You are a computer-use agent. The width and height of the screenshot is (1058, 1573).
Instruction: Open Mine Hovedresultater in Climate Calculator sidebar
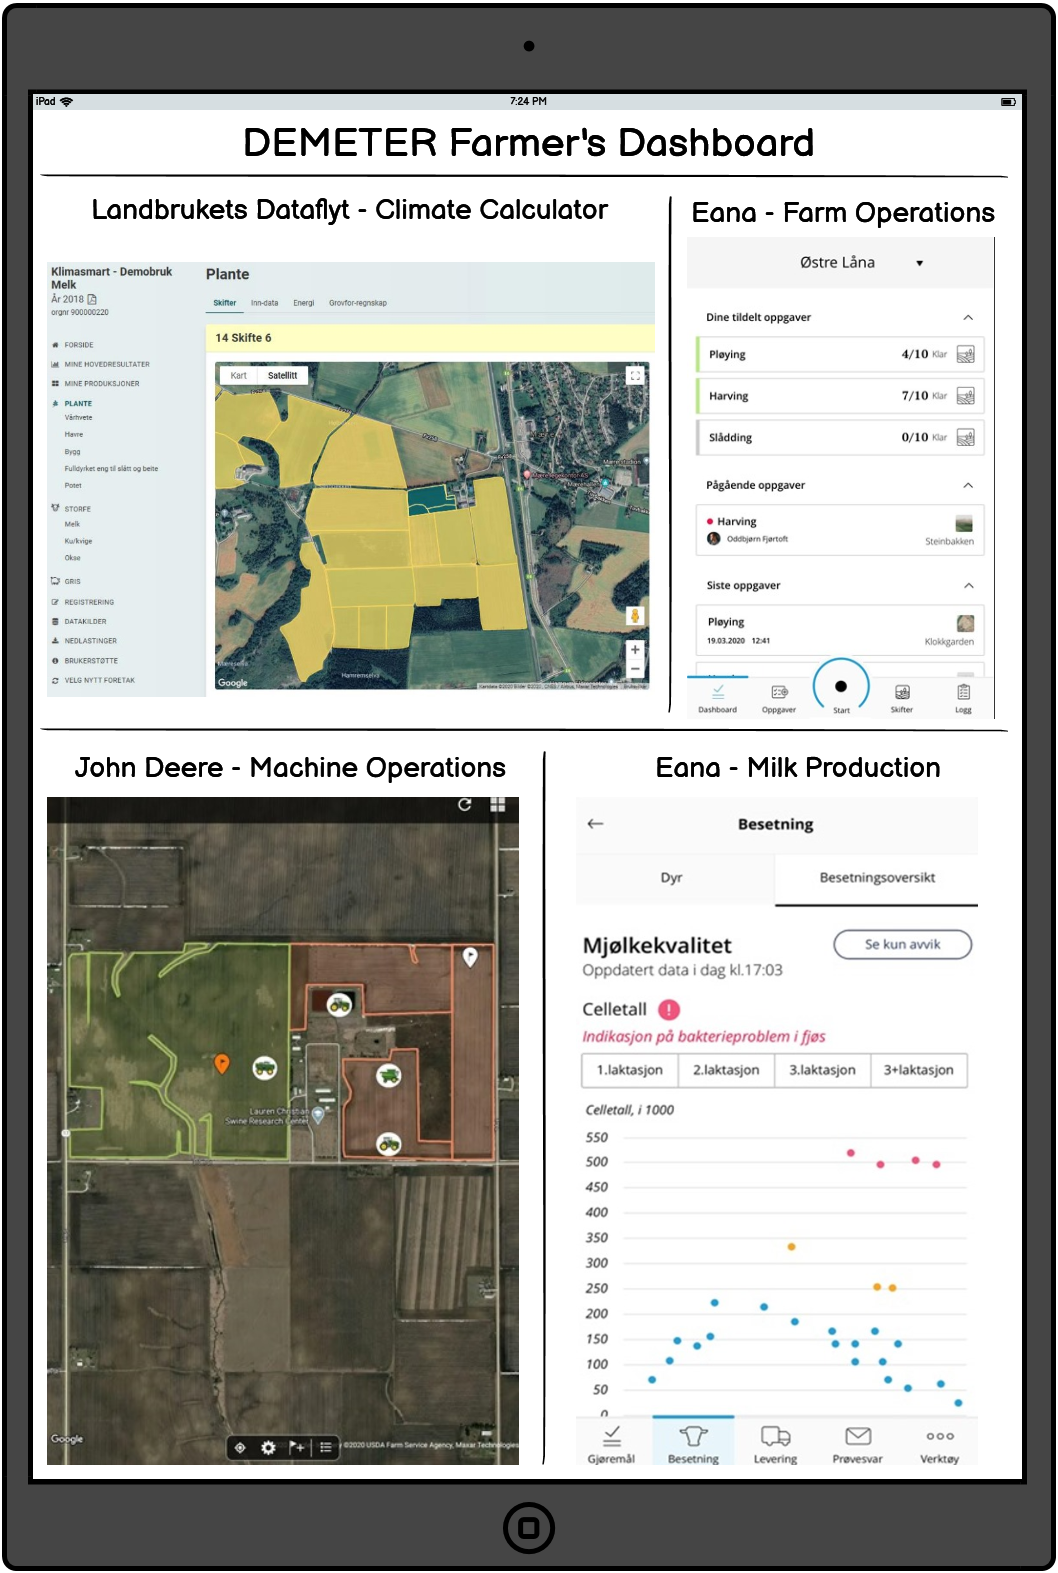[100, 364]
